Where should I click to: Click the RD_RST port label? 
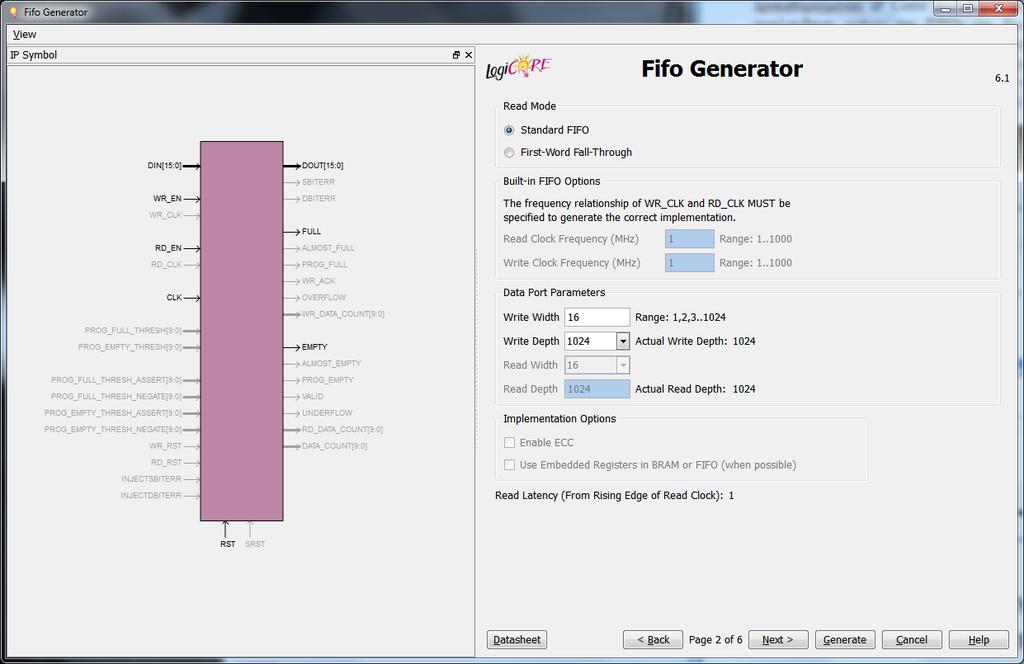click(167, 462)
